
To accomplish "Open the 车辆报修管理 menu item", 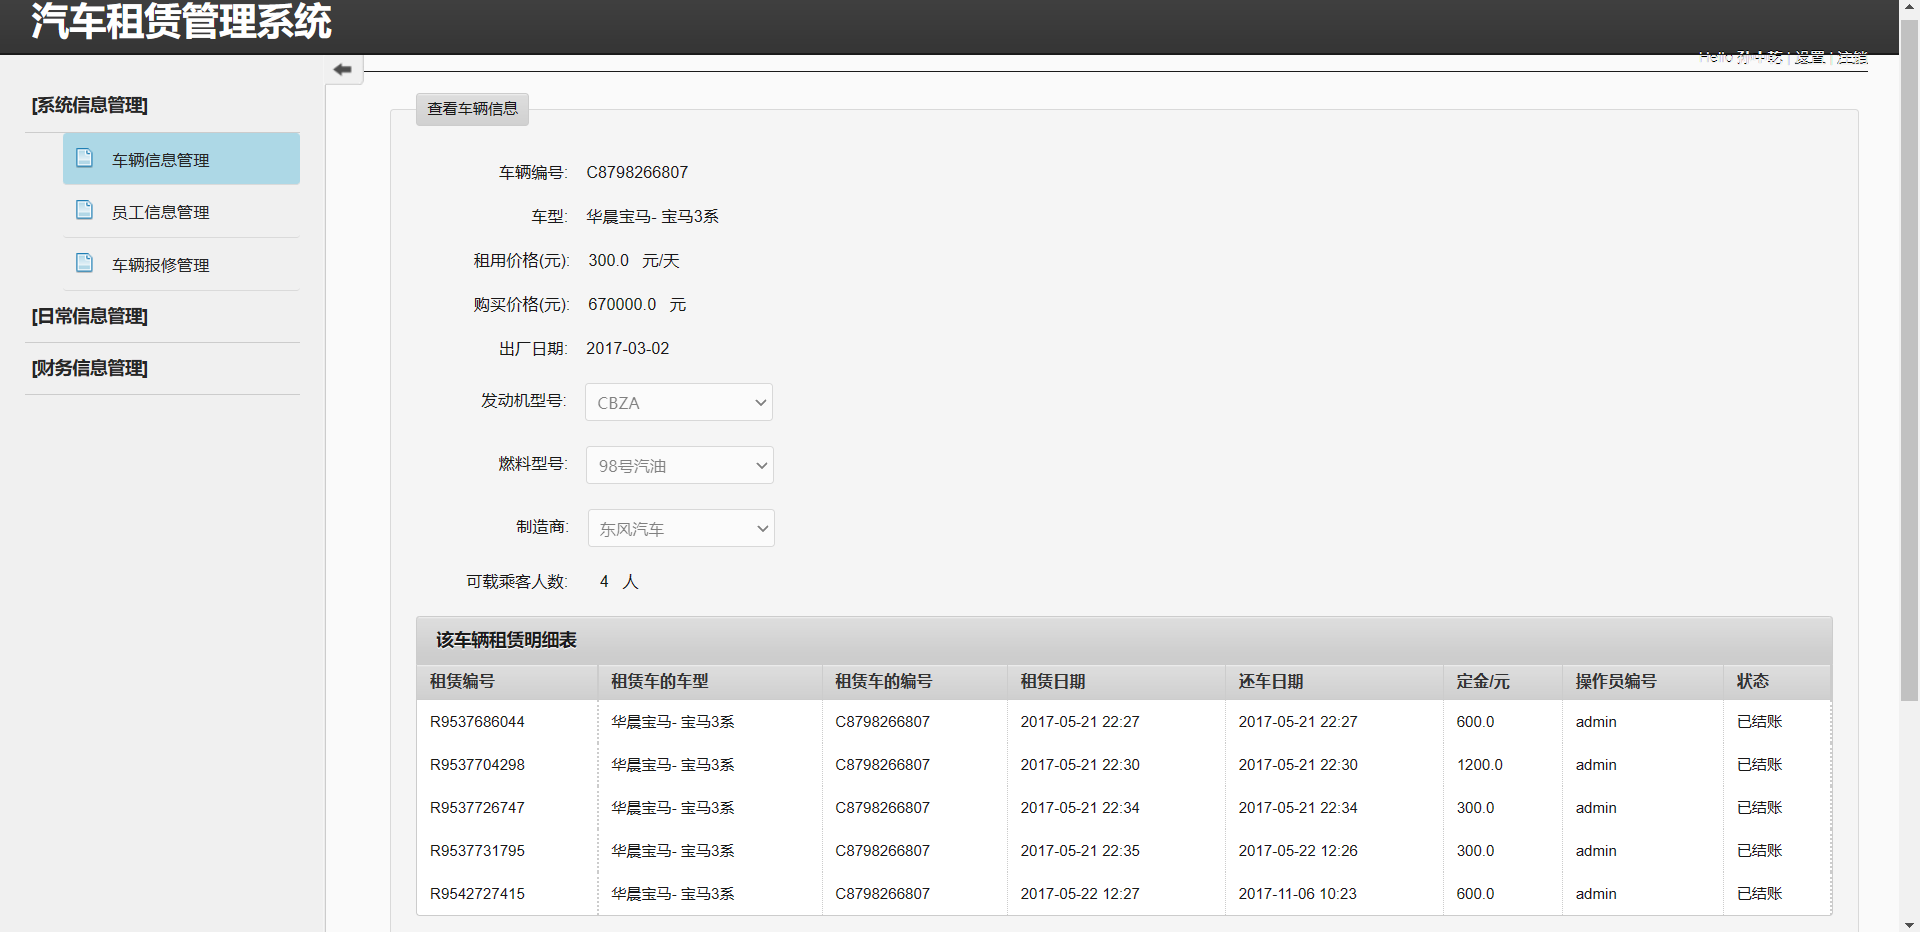I will click(x=181, y=265).
